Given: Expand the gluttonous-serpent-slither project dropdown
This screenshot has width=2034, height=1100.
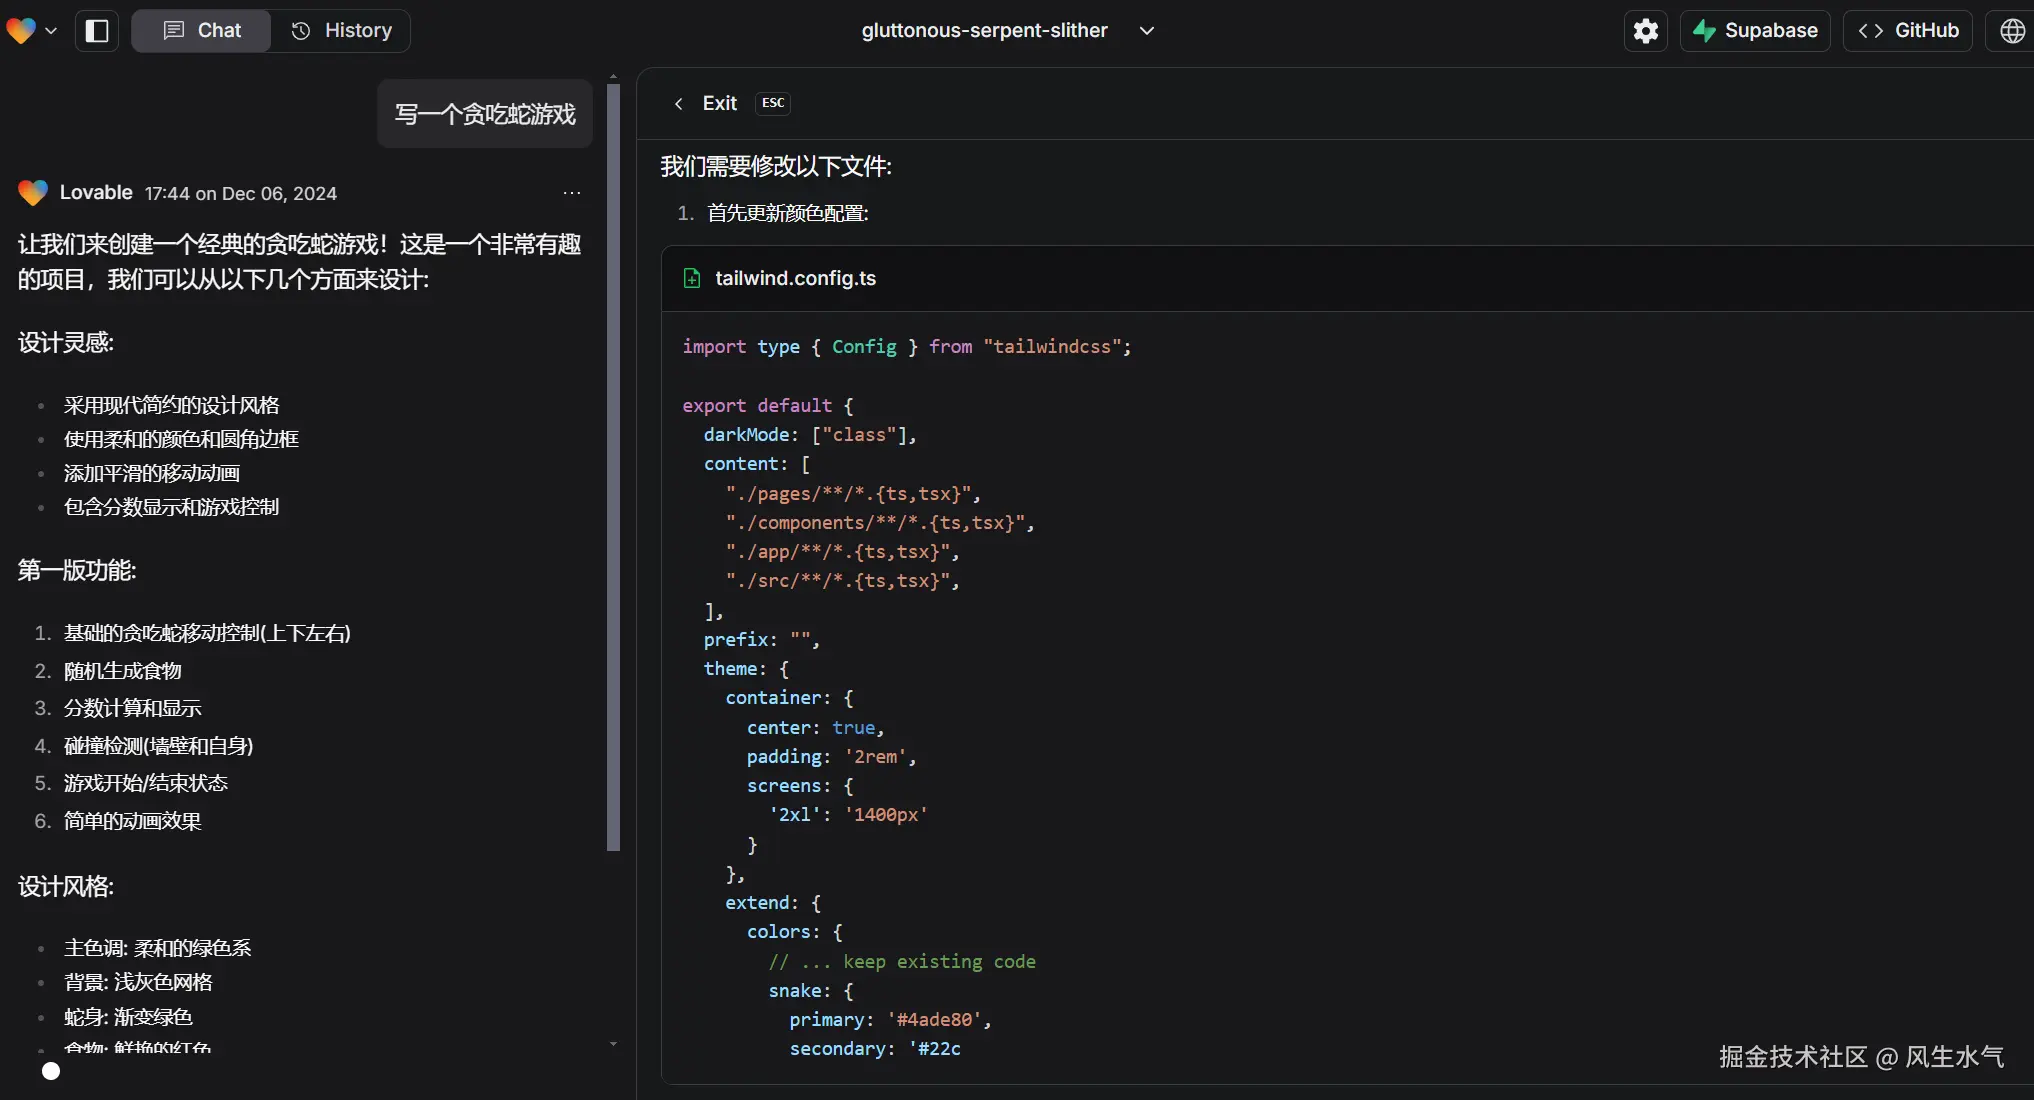Looking at the screenshot, I should pyautogui.click(x=1147, y=31).
